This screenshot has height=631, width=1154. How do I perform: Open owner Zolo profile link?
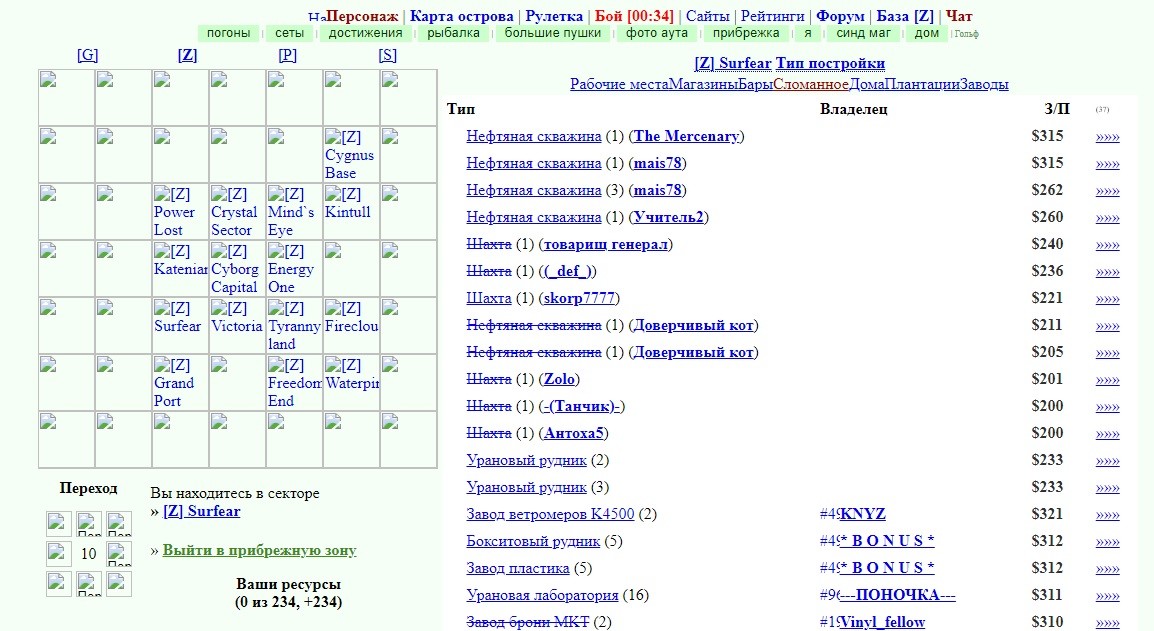coord(559,379)
